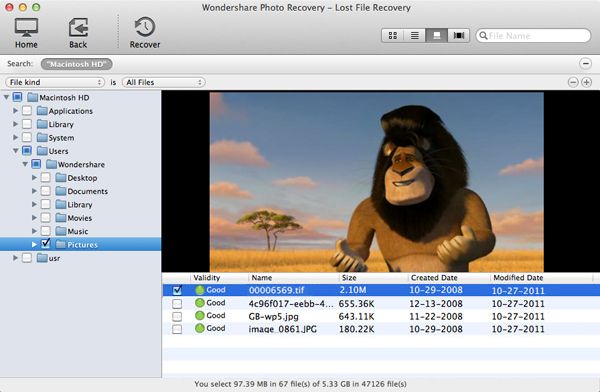Expand the Desktop folder
The image size is (600, 392).
[x=34, y=178]
